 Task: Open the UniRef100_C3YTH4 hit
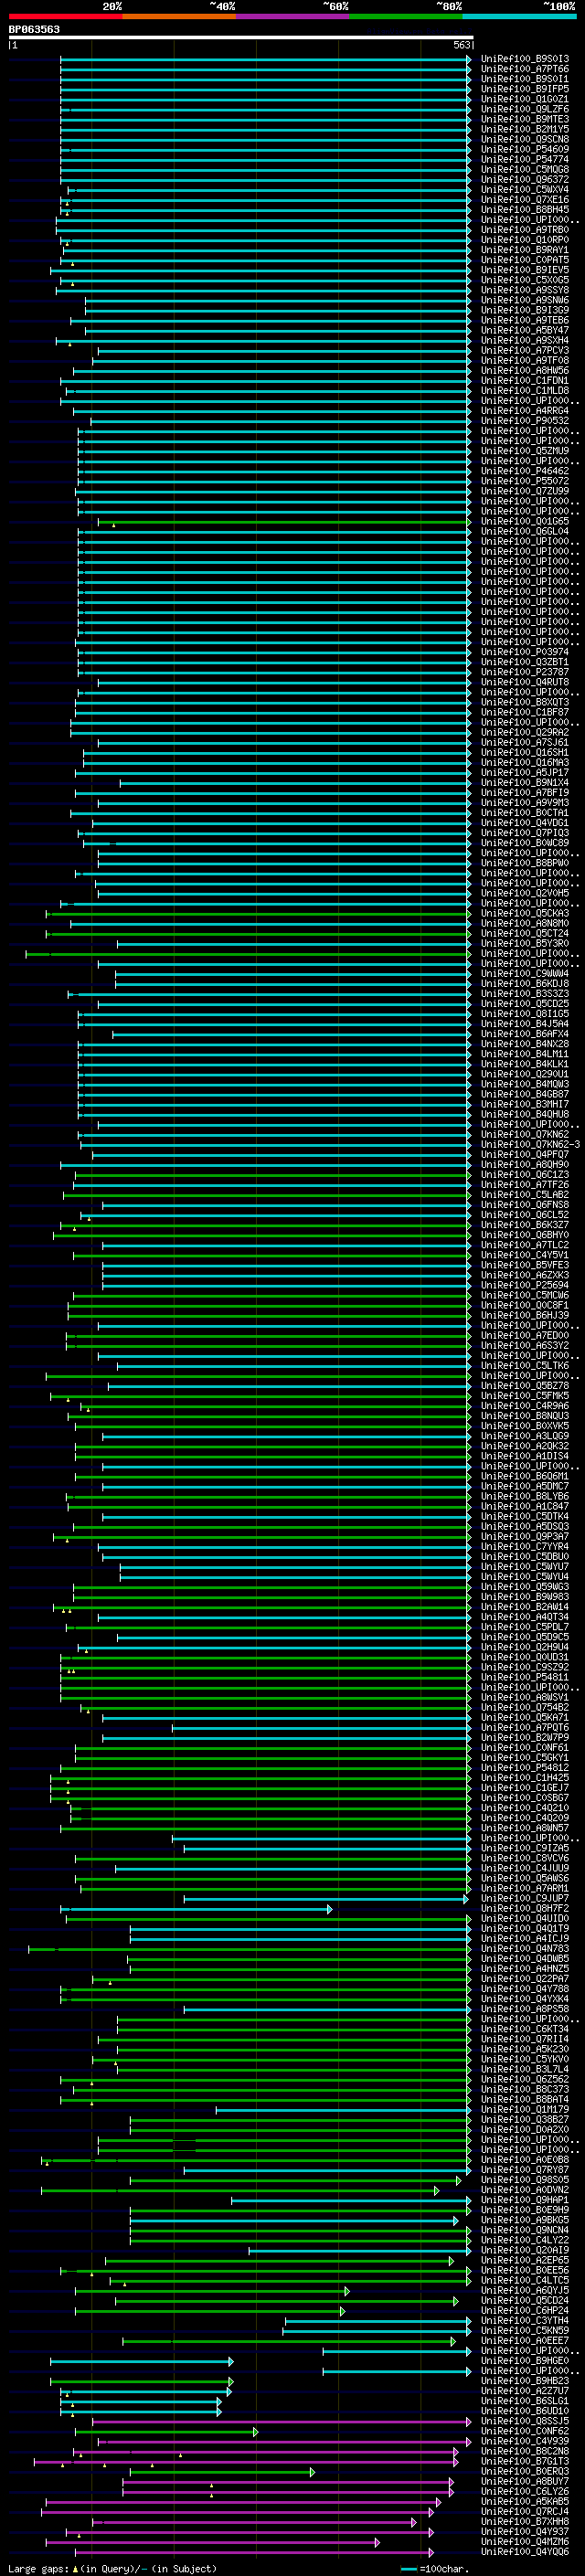[x=524, y=2321]
